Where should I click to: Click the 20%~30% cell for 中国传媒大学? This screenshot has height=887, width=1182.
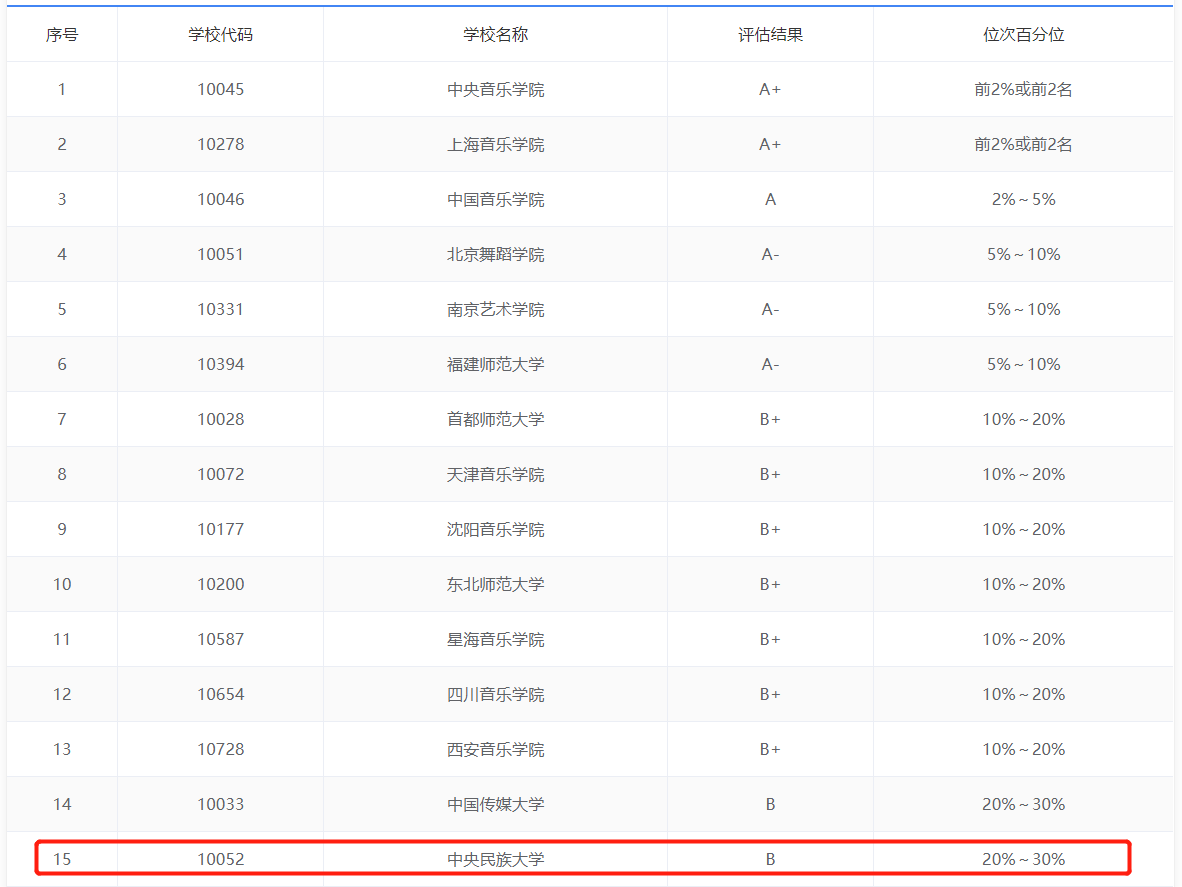1023,803
